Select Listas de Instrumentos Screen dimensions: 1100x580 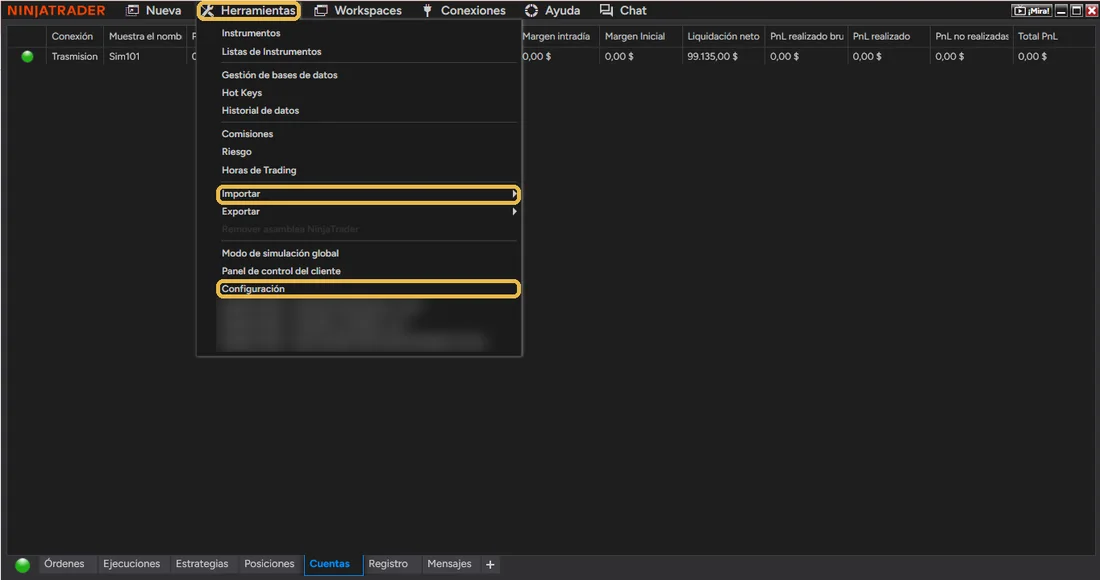[x=271, y=51]
